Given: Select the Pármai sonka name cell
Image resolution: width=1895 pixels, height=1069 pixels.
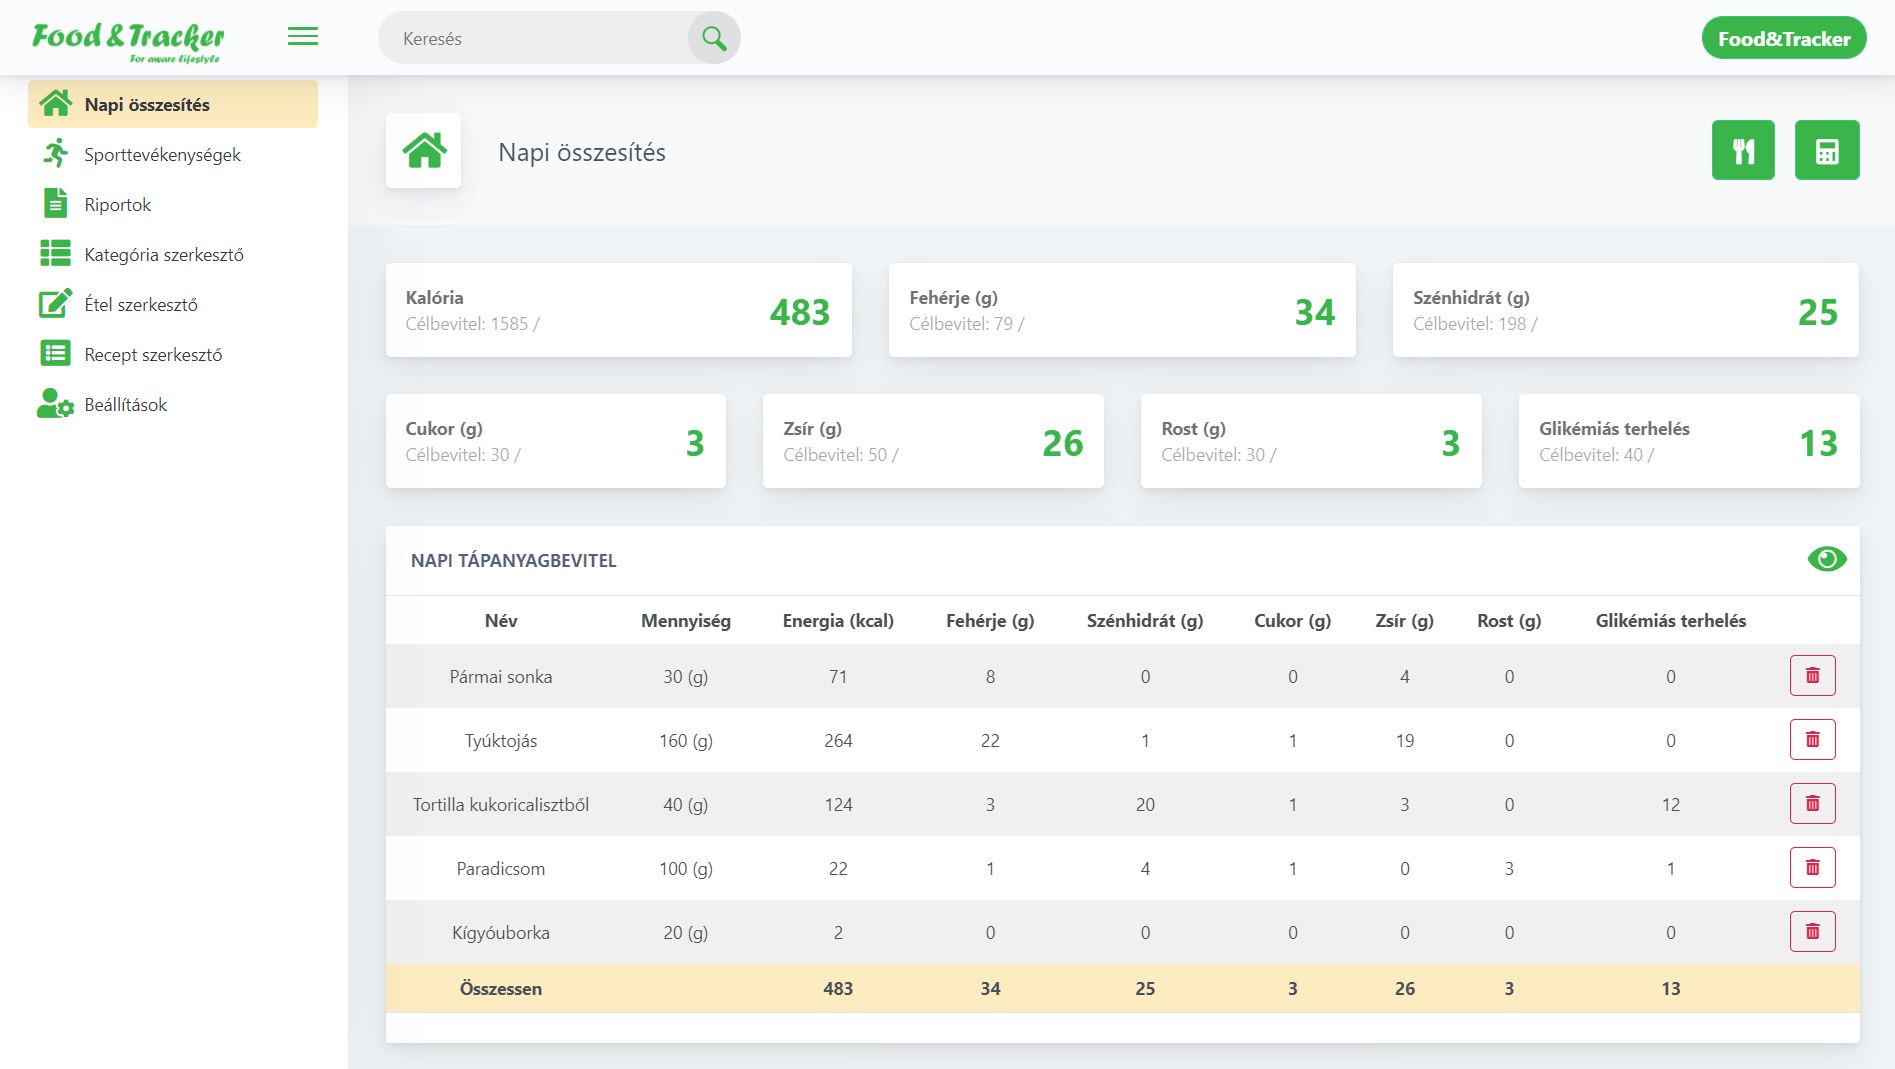Looking at the screenshot, I should (x=501, y=676).
